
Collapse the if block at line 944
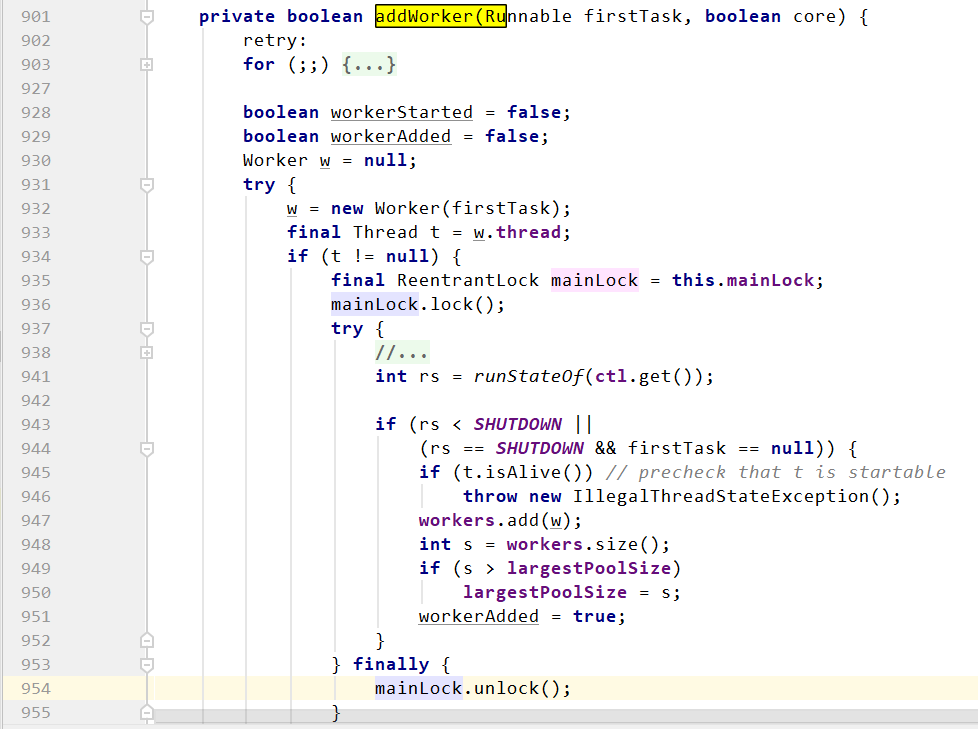tap(147, 449)
